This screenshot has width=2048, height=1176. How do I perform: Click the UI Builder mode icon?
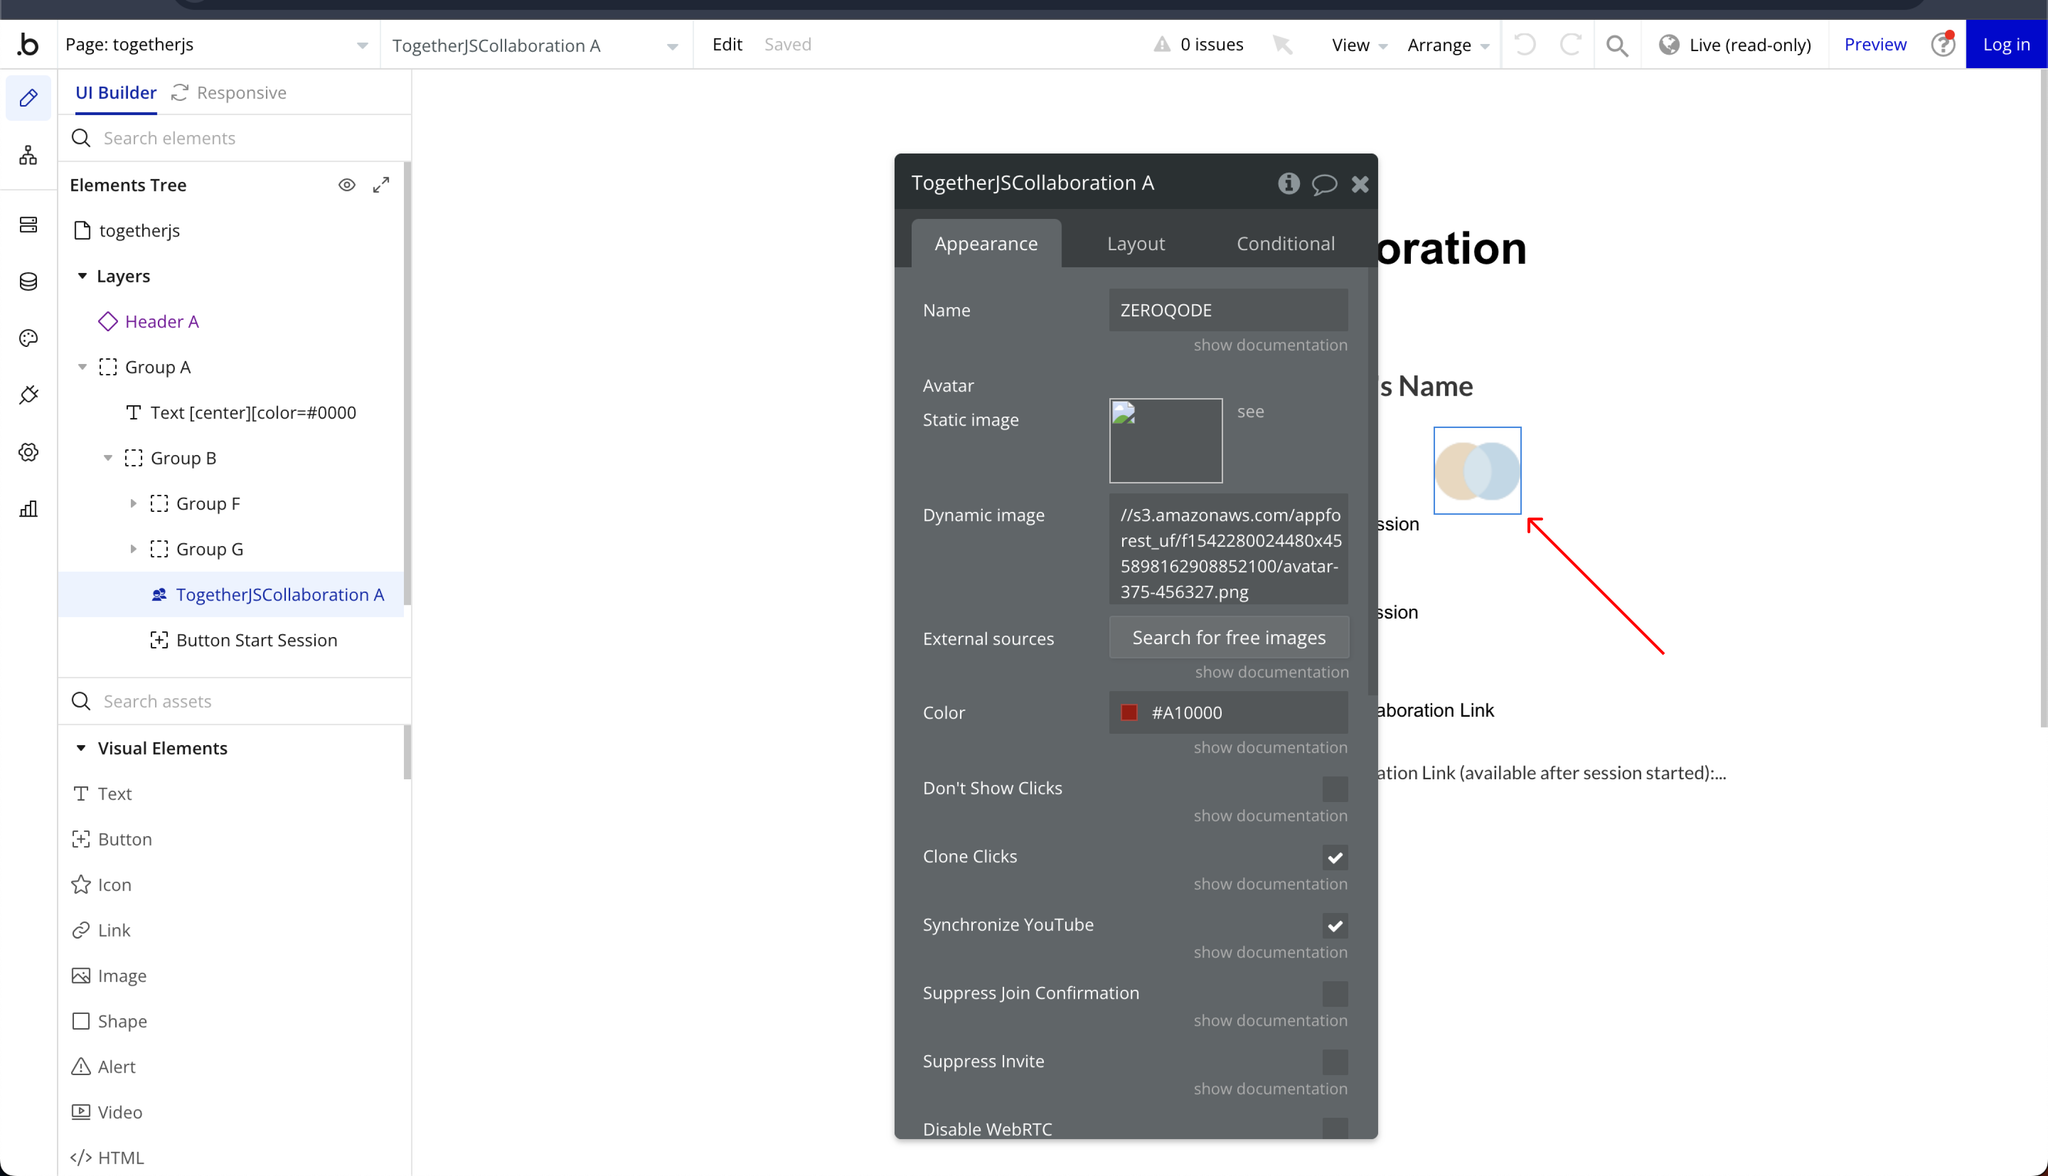[x=28, y=96]
